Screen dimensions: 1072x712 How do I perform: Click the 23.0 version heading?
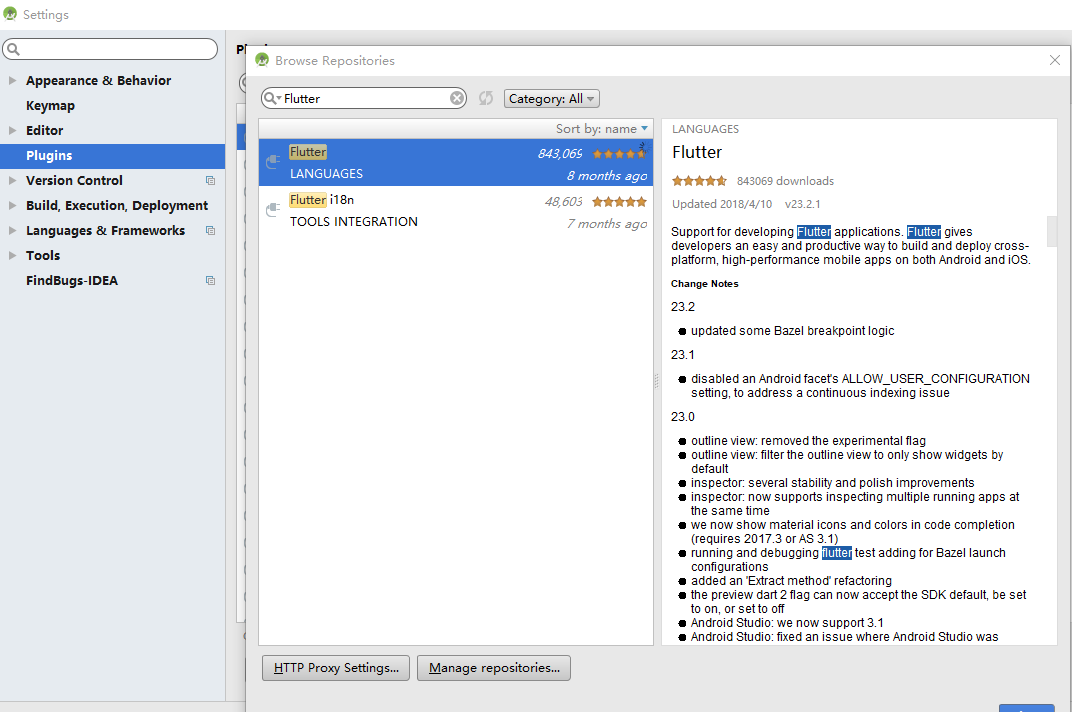[x=682, y=417]
